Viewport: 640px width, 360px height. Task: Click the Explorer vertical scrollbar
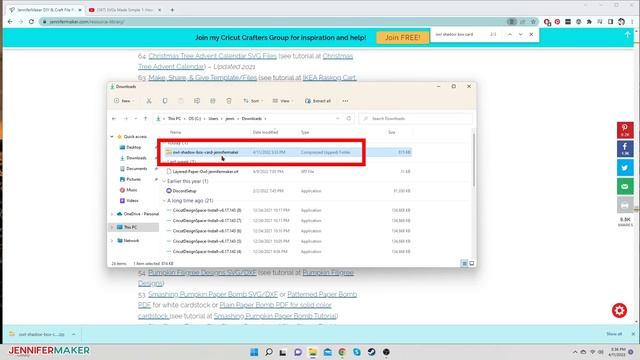point(474,159)
